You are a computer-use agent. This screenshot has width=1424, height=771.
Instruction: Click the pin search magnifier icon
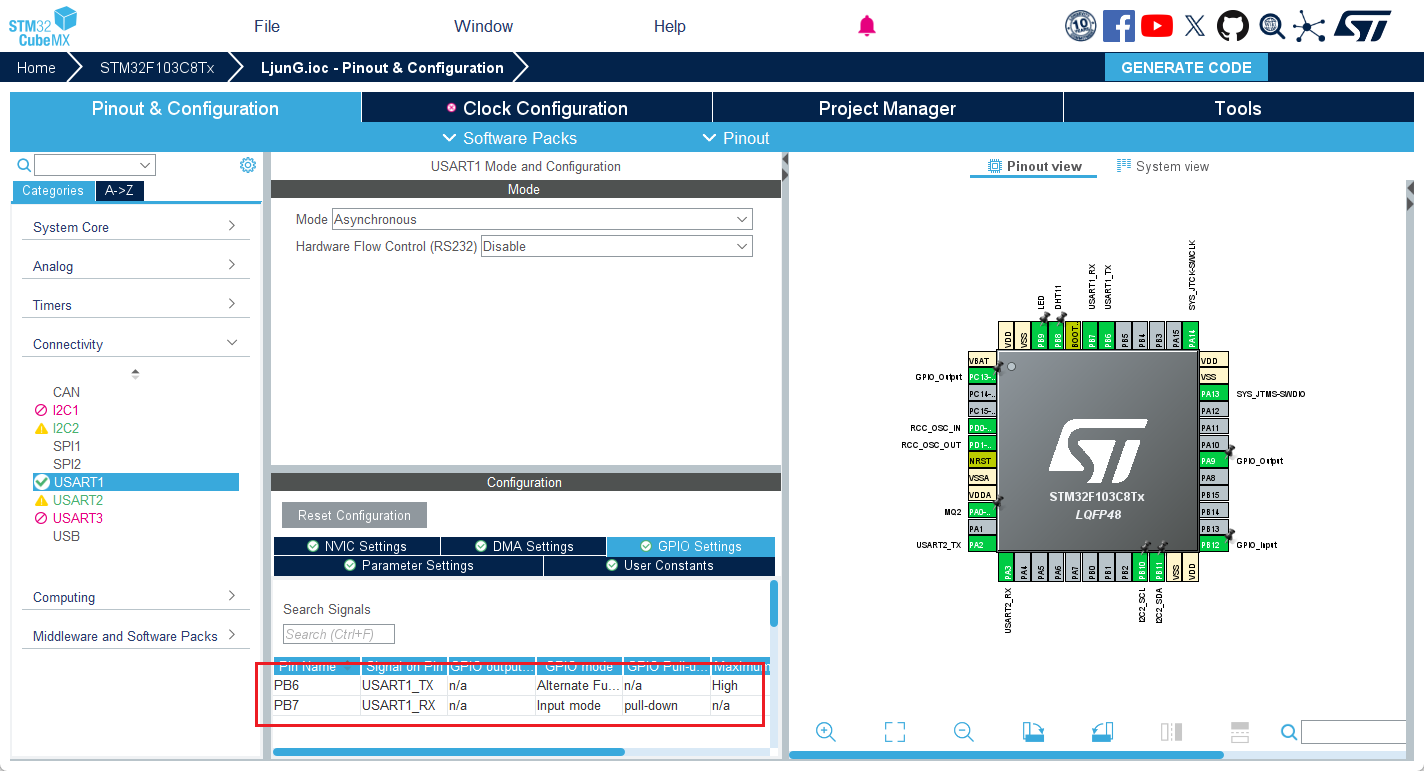coord(1289,732)
